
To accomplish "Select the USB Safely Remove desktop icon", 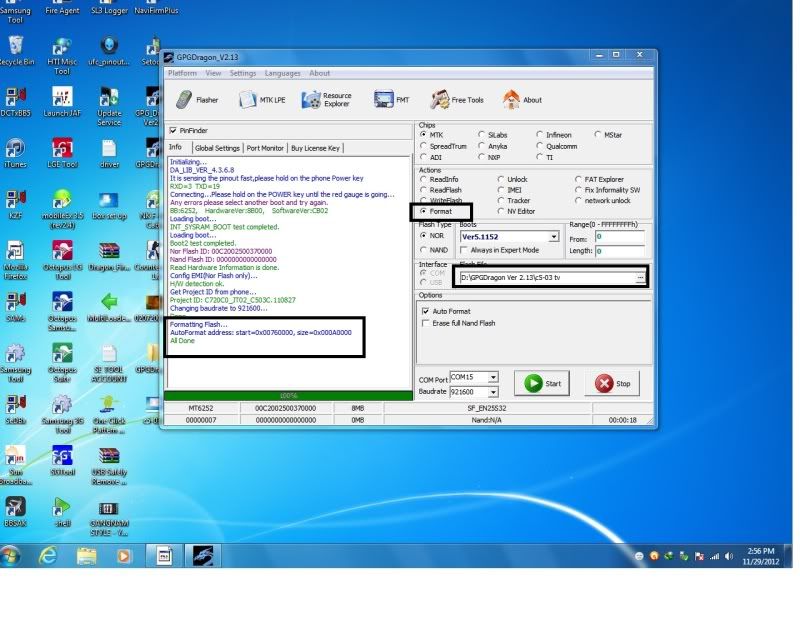I will (109, 466).
